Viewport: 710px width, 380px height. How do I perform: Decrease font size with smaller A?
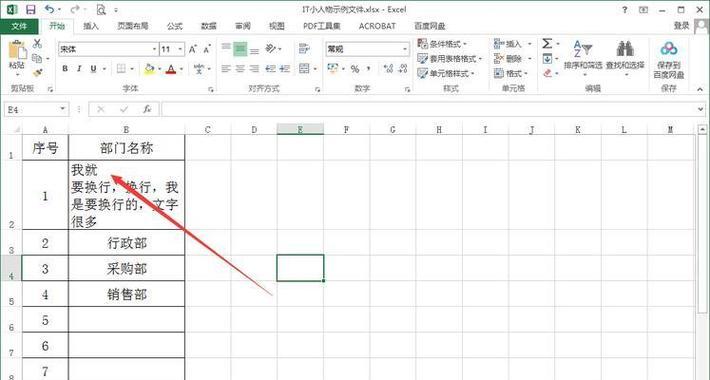[x=207, y=49]
